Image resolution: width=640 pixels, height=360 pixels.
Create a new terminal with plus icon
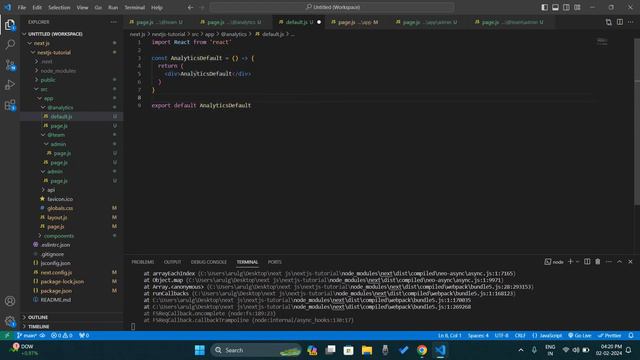click(x=571, y=262)
